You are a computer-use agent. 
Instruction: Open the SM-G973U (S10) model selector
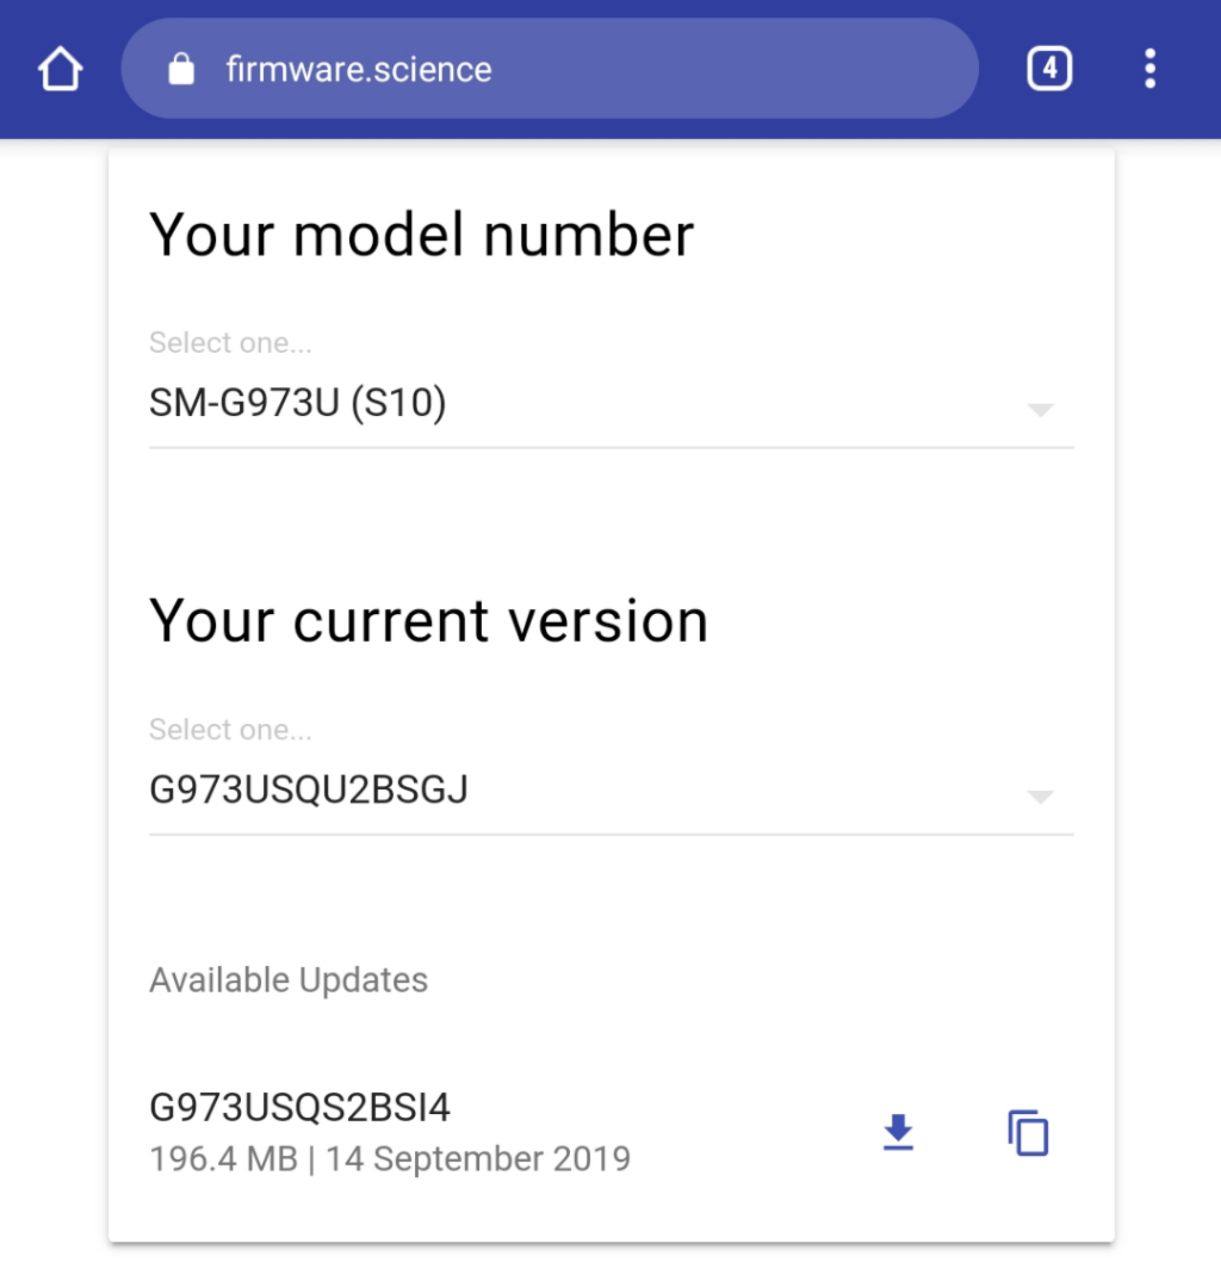[298, 403]
